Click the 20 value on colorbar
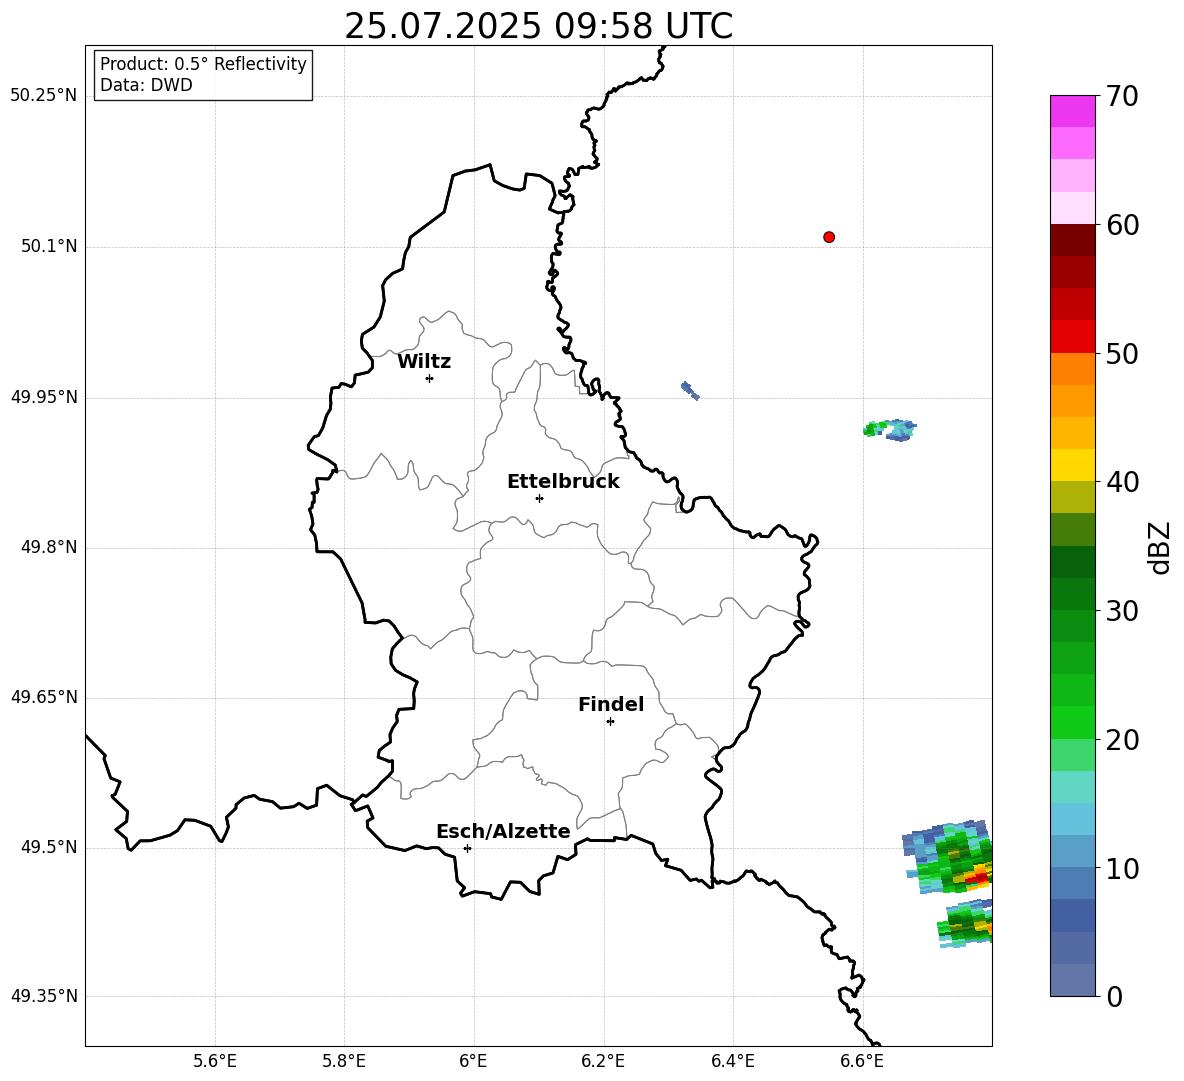 click(x=1121, y=739)
